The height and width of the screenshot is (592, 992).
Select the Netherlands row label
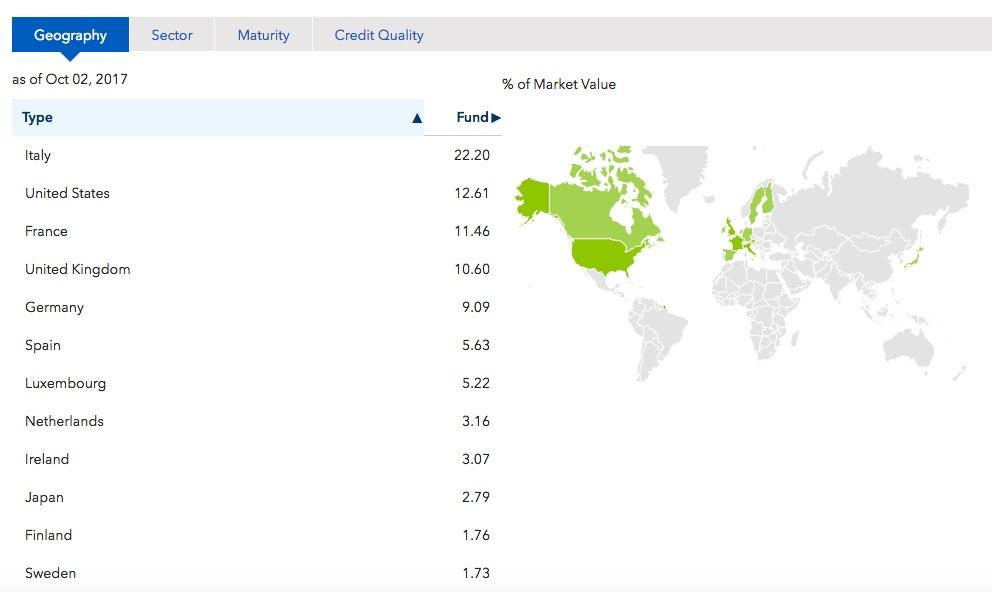coord(65,421)
